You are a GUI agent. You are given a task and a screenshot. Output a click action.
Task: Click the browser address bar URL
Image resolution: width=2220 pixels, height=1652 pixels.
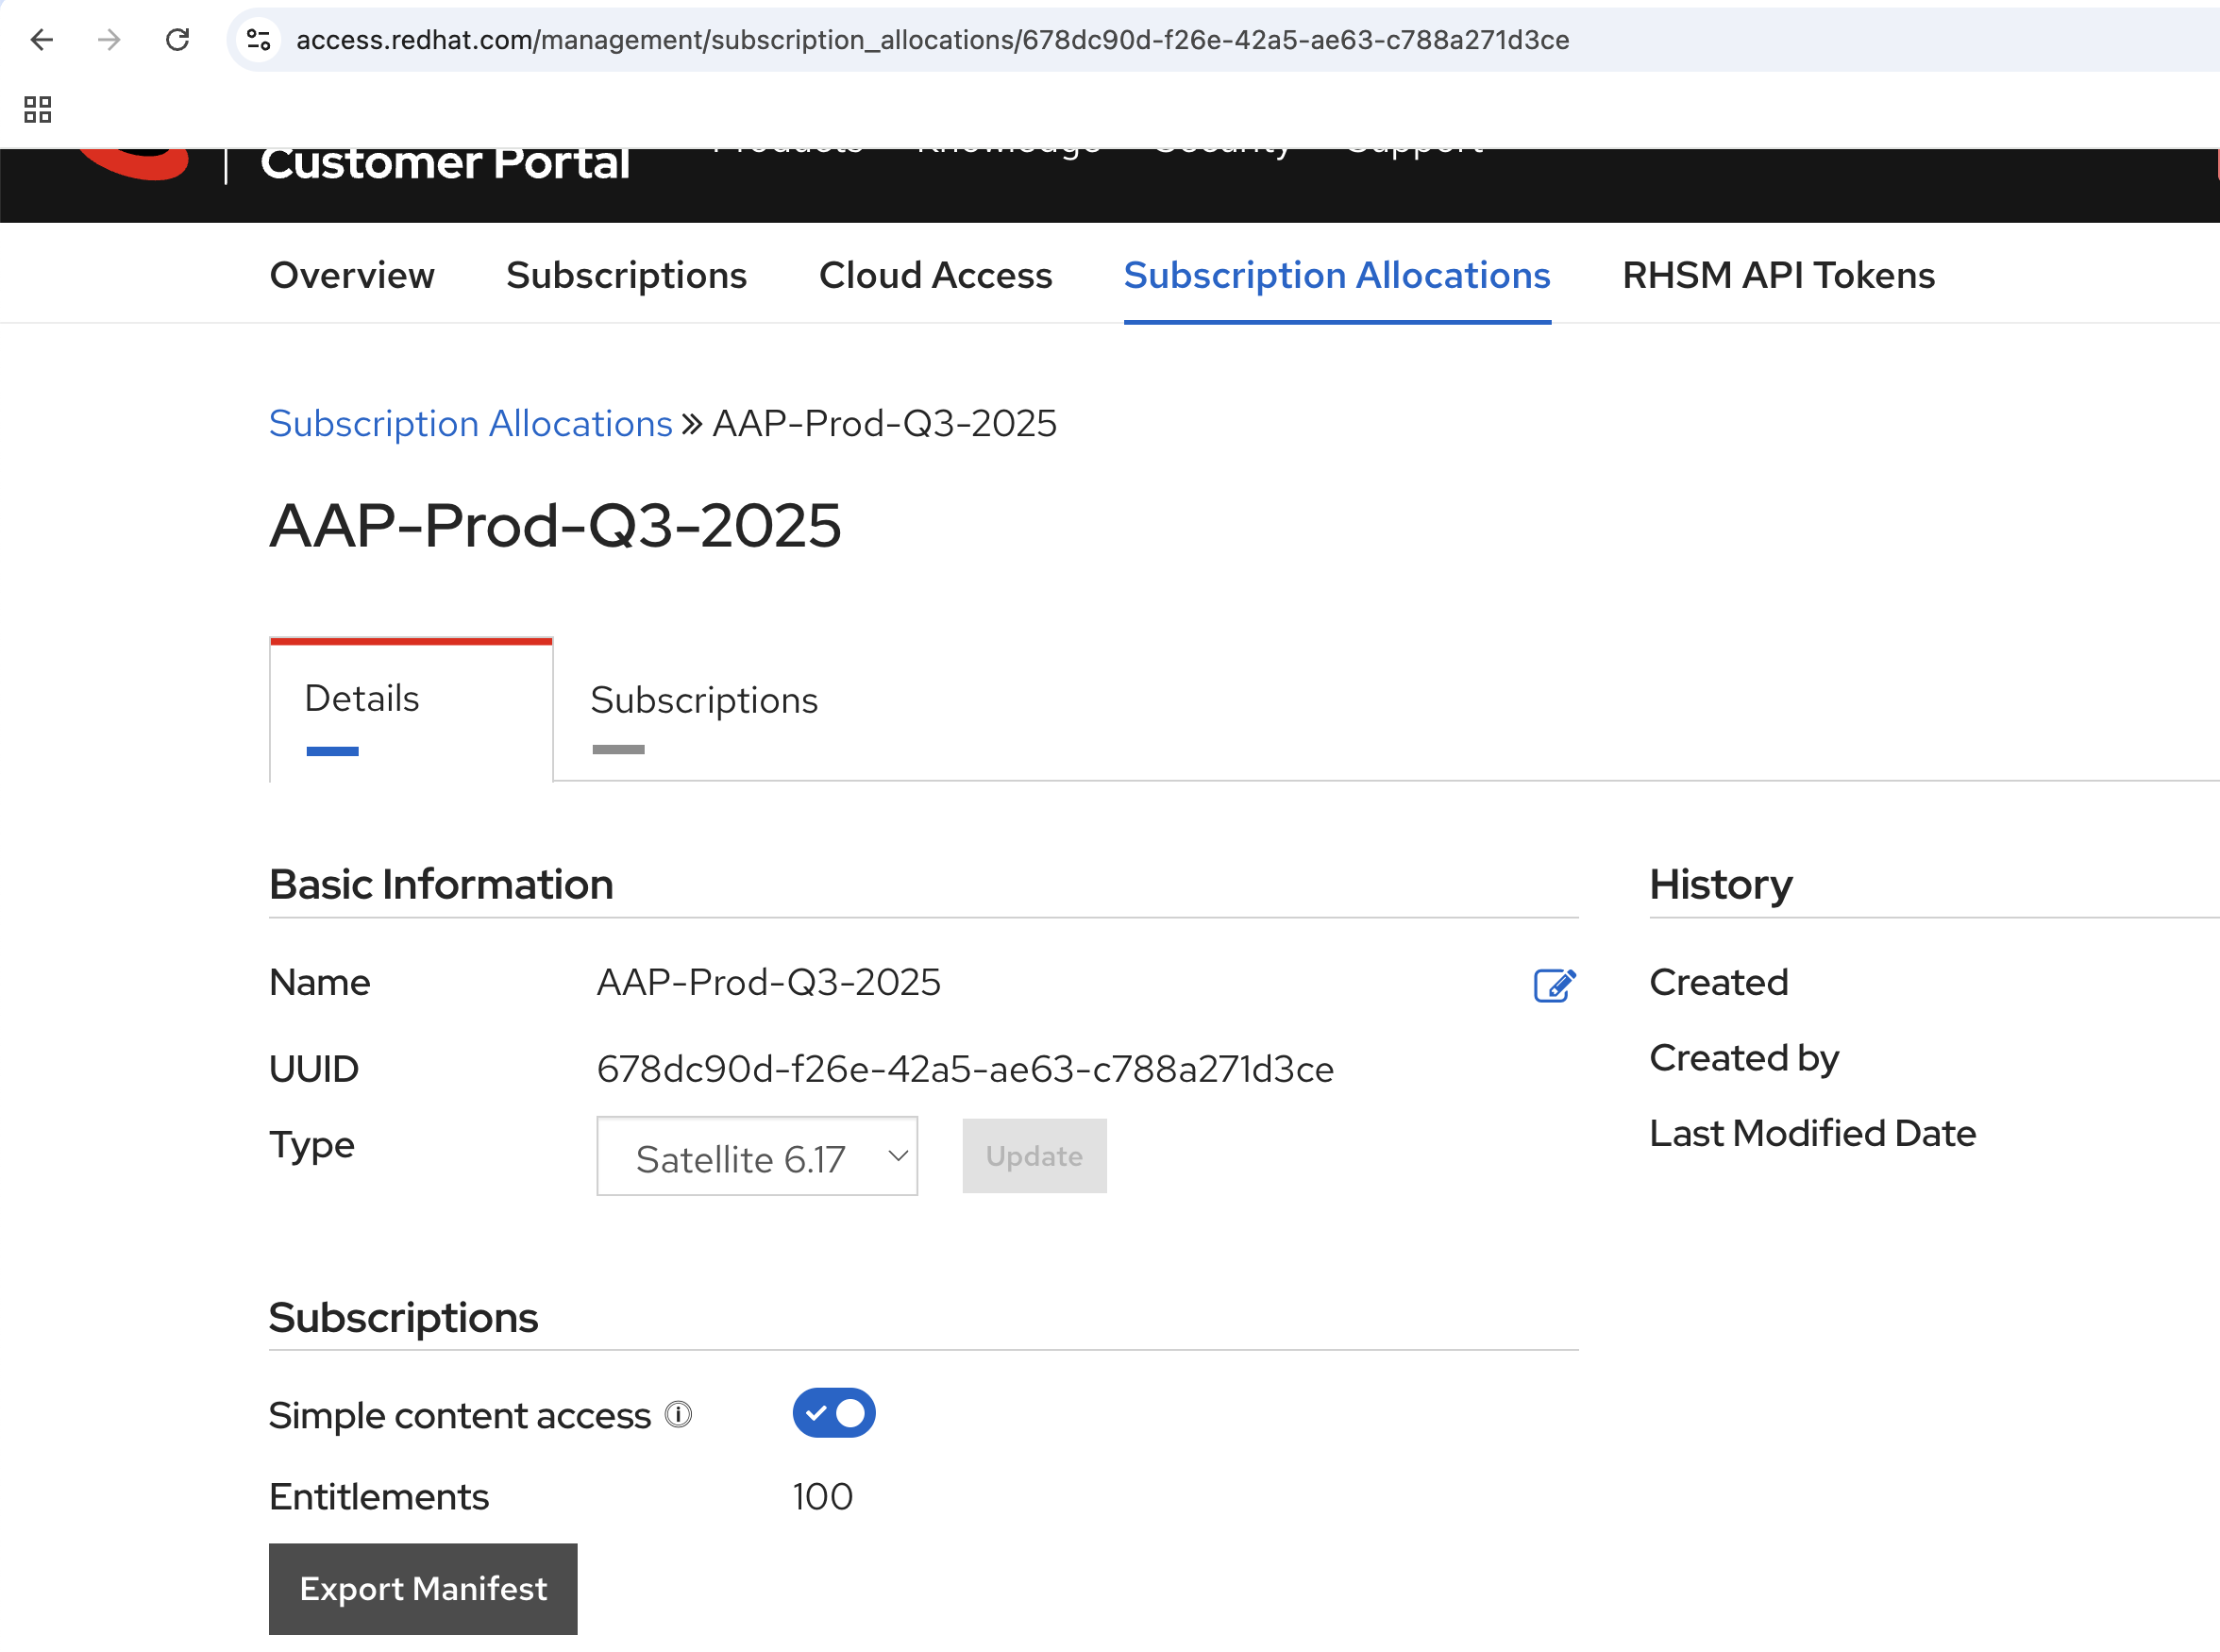pos(932,40)
